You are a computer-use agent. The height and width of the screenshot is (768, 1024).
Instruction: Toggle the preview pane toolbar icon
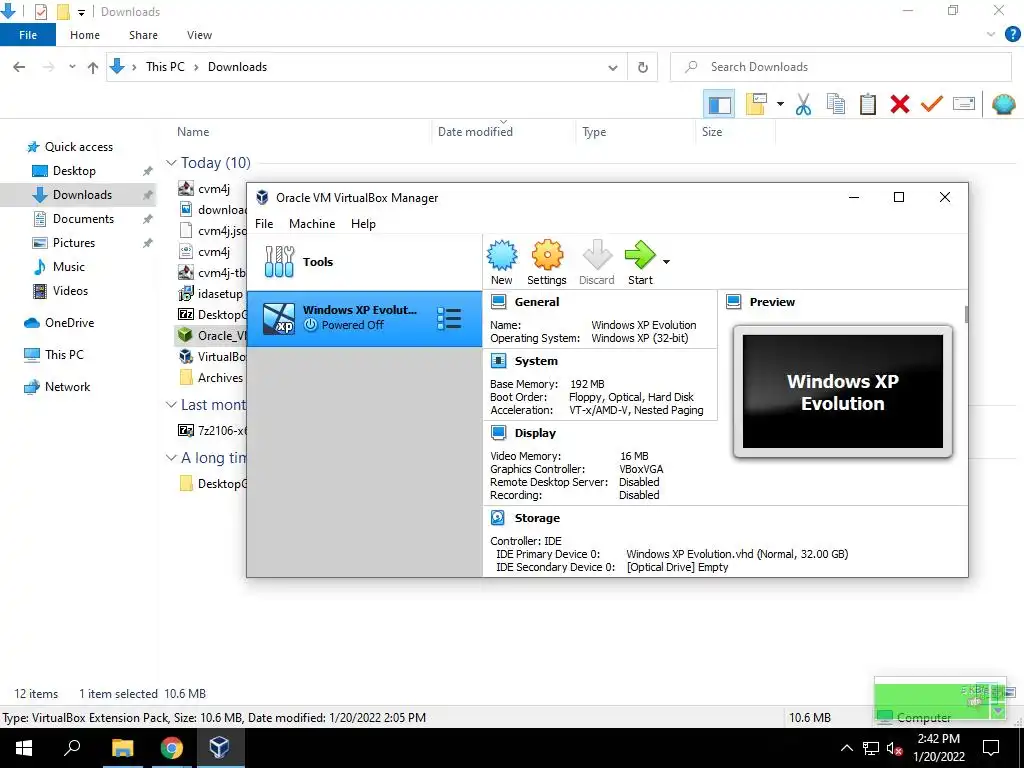coord(719,104)
